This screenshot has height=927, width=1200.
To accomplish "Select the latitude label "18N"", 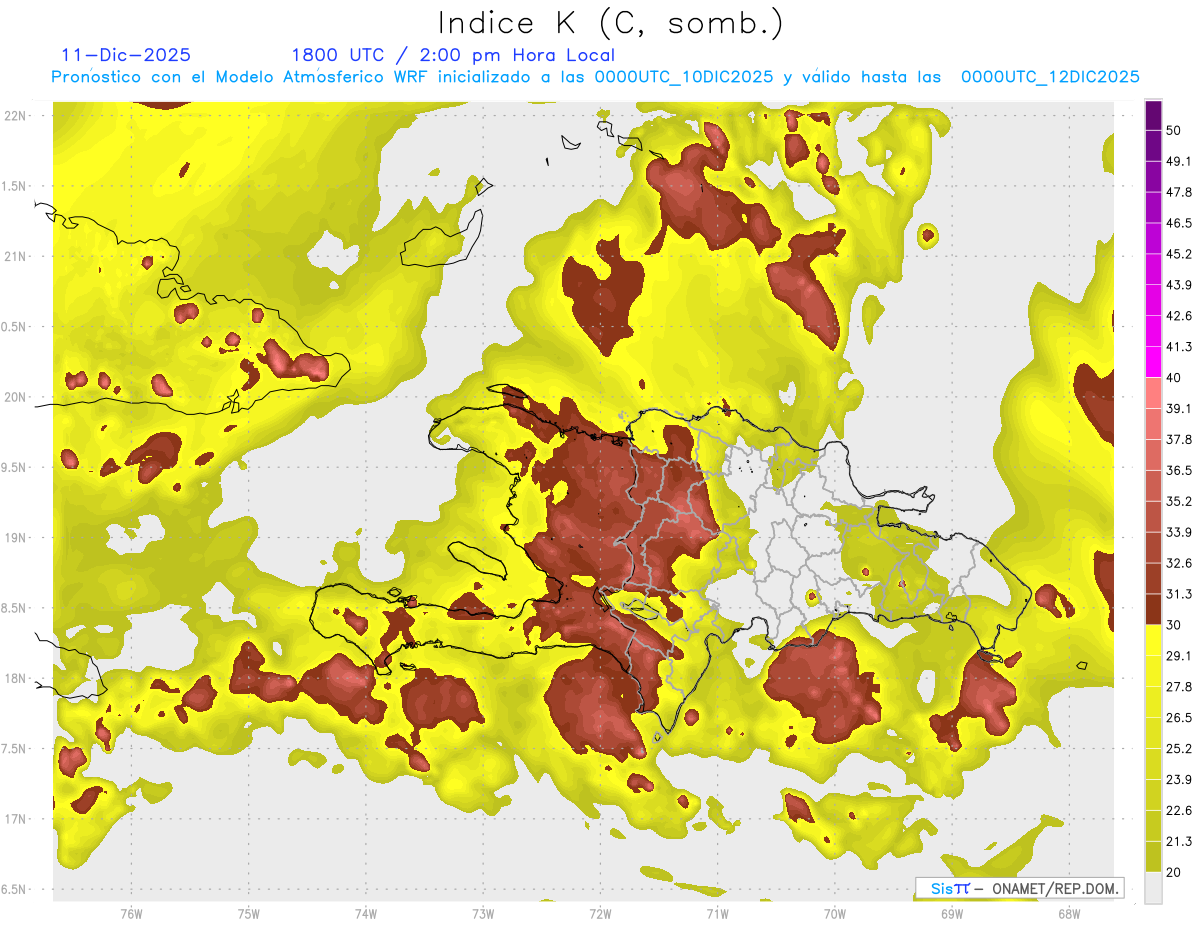I will point(16,679).
